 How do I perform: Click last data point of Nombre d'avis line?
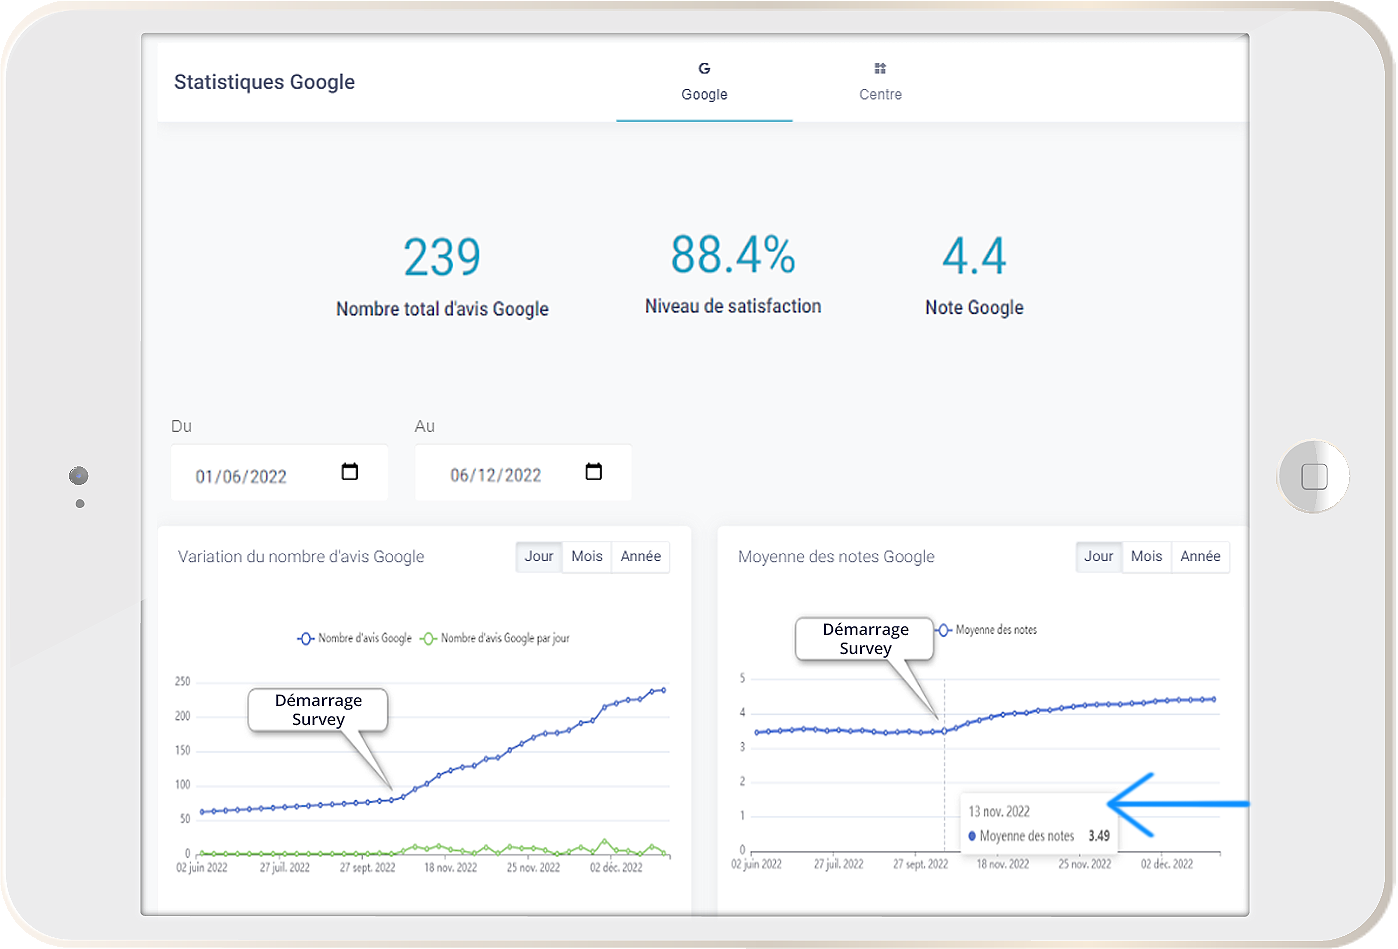(x=663, y=690)
